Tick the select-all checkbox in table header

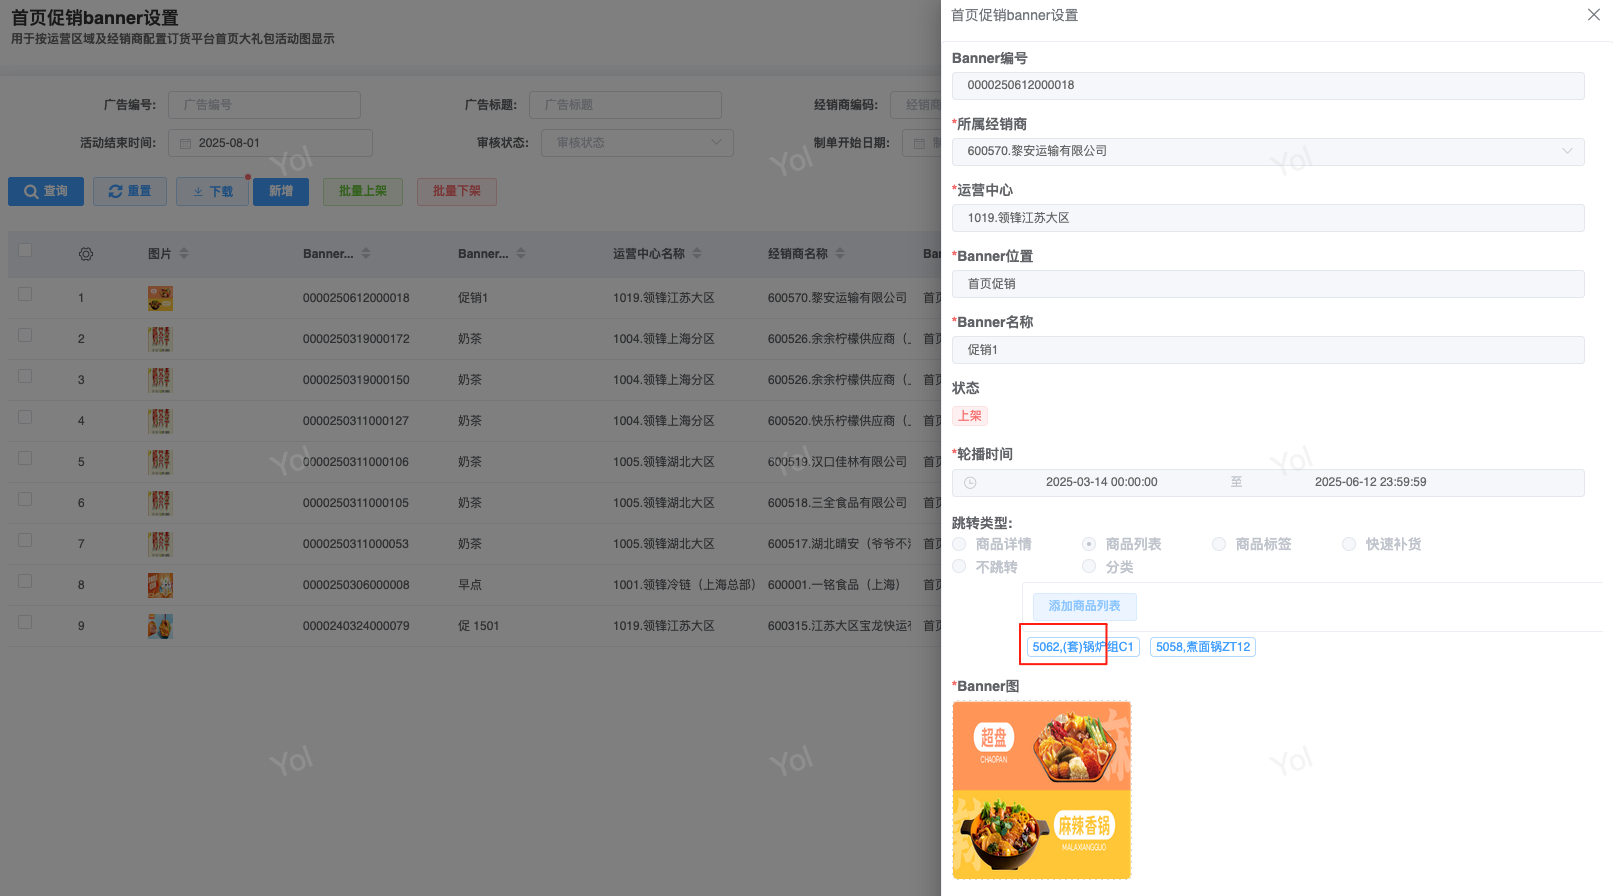(25, 250)
